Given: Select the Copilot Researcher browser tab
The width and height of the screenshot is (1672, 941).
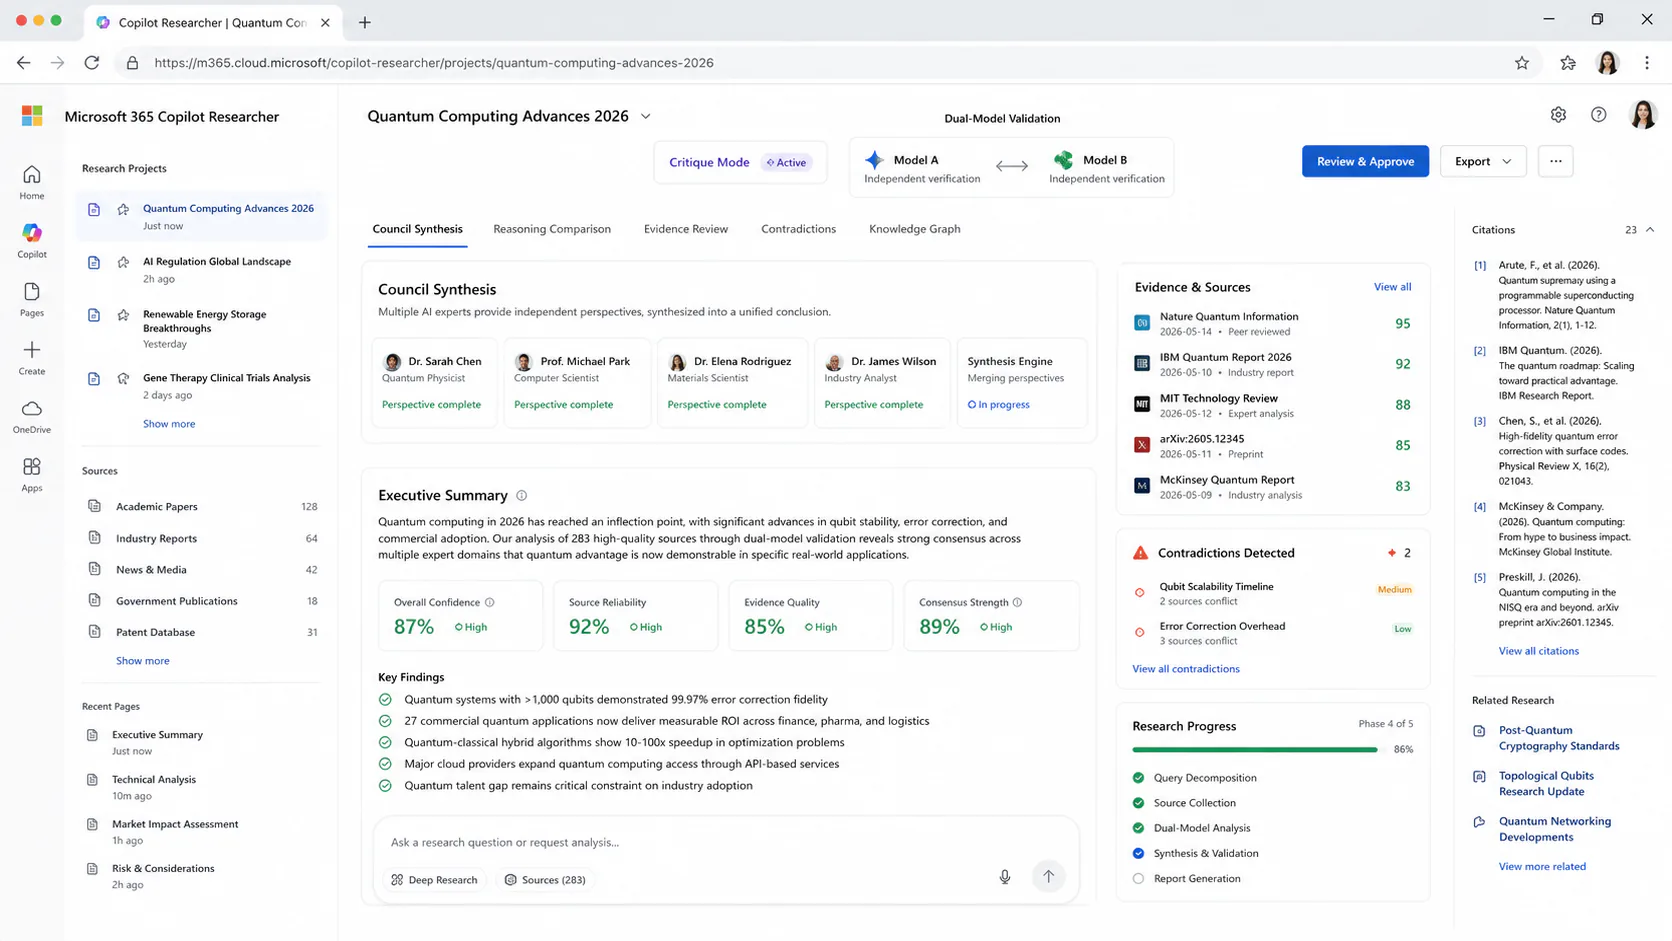Looking at the screenshot, I should (213, 22).
